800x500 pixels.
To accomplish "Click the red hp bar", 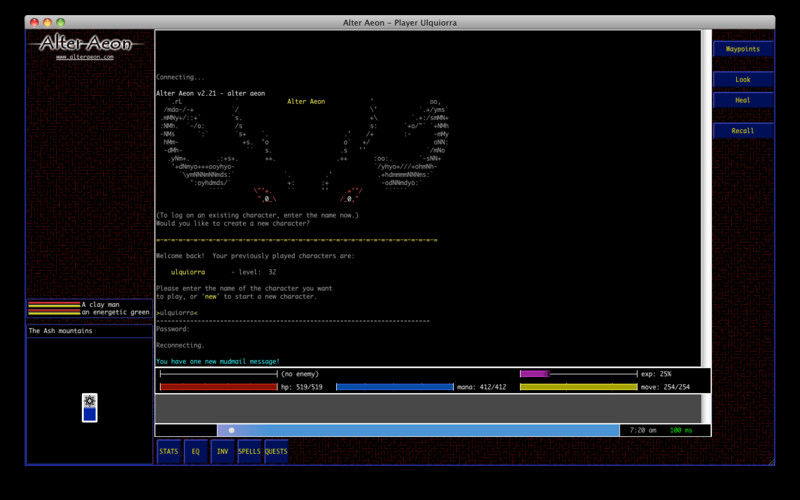I will [x=218, y=387].
